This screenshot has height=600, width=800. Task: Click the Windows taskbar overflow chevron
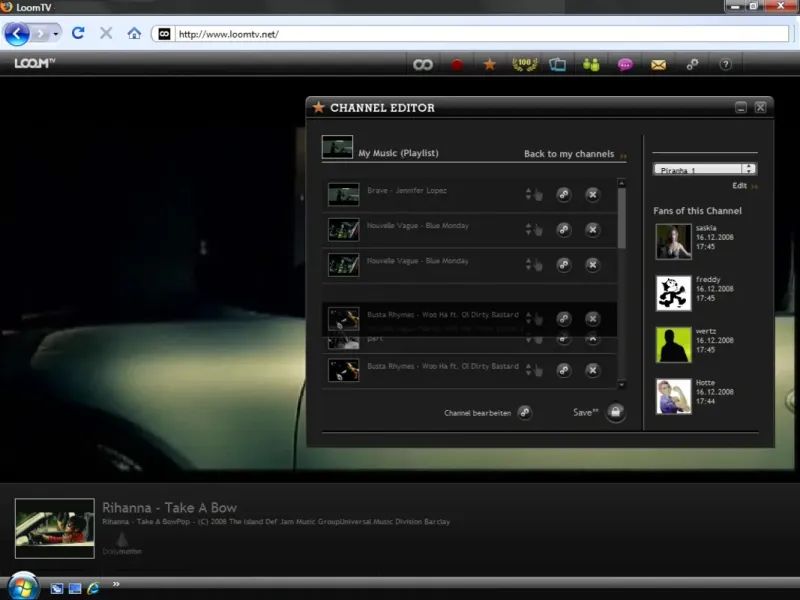point(116,584)
